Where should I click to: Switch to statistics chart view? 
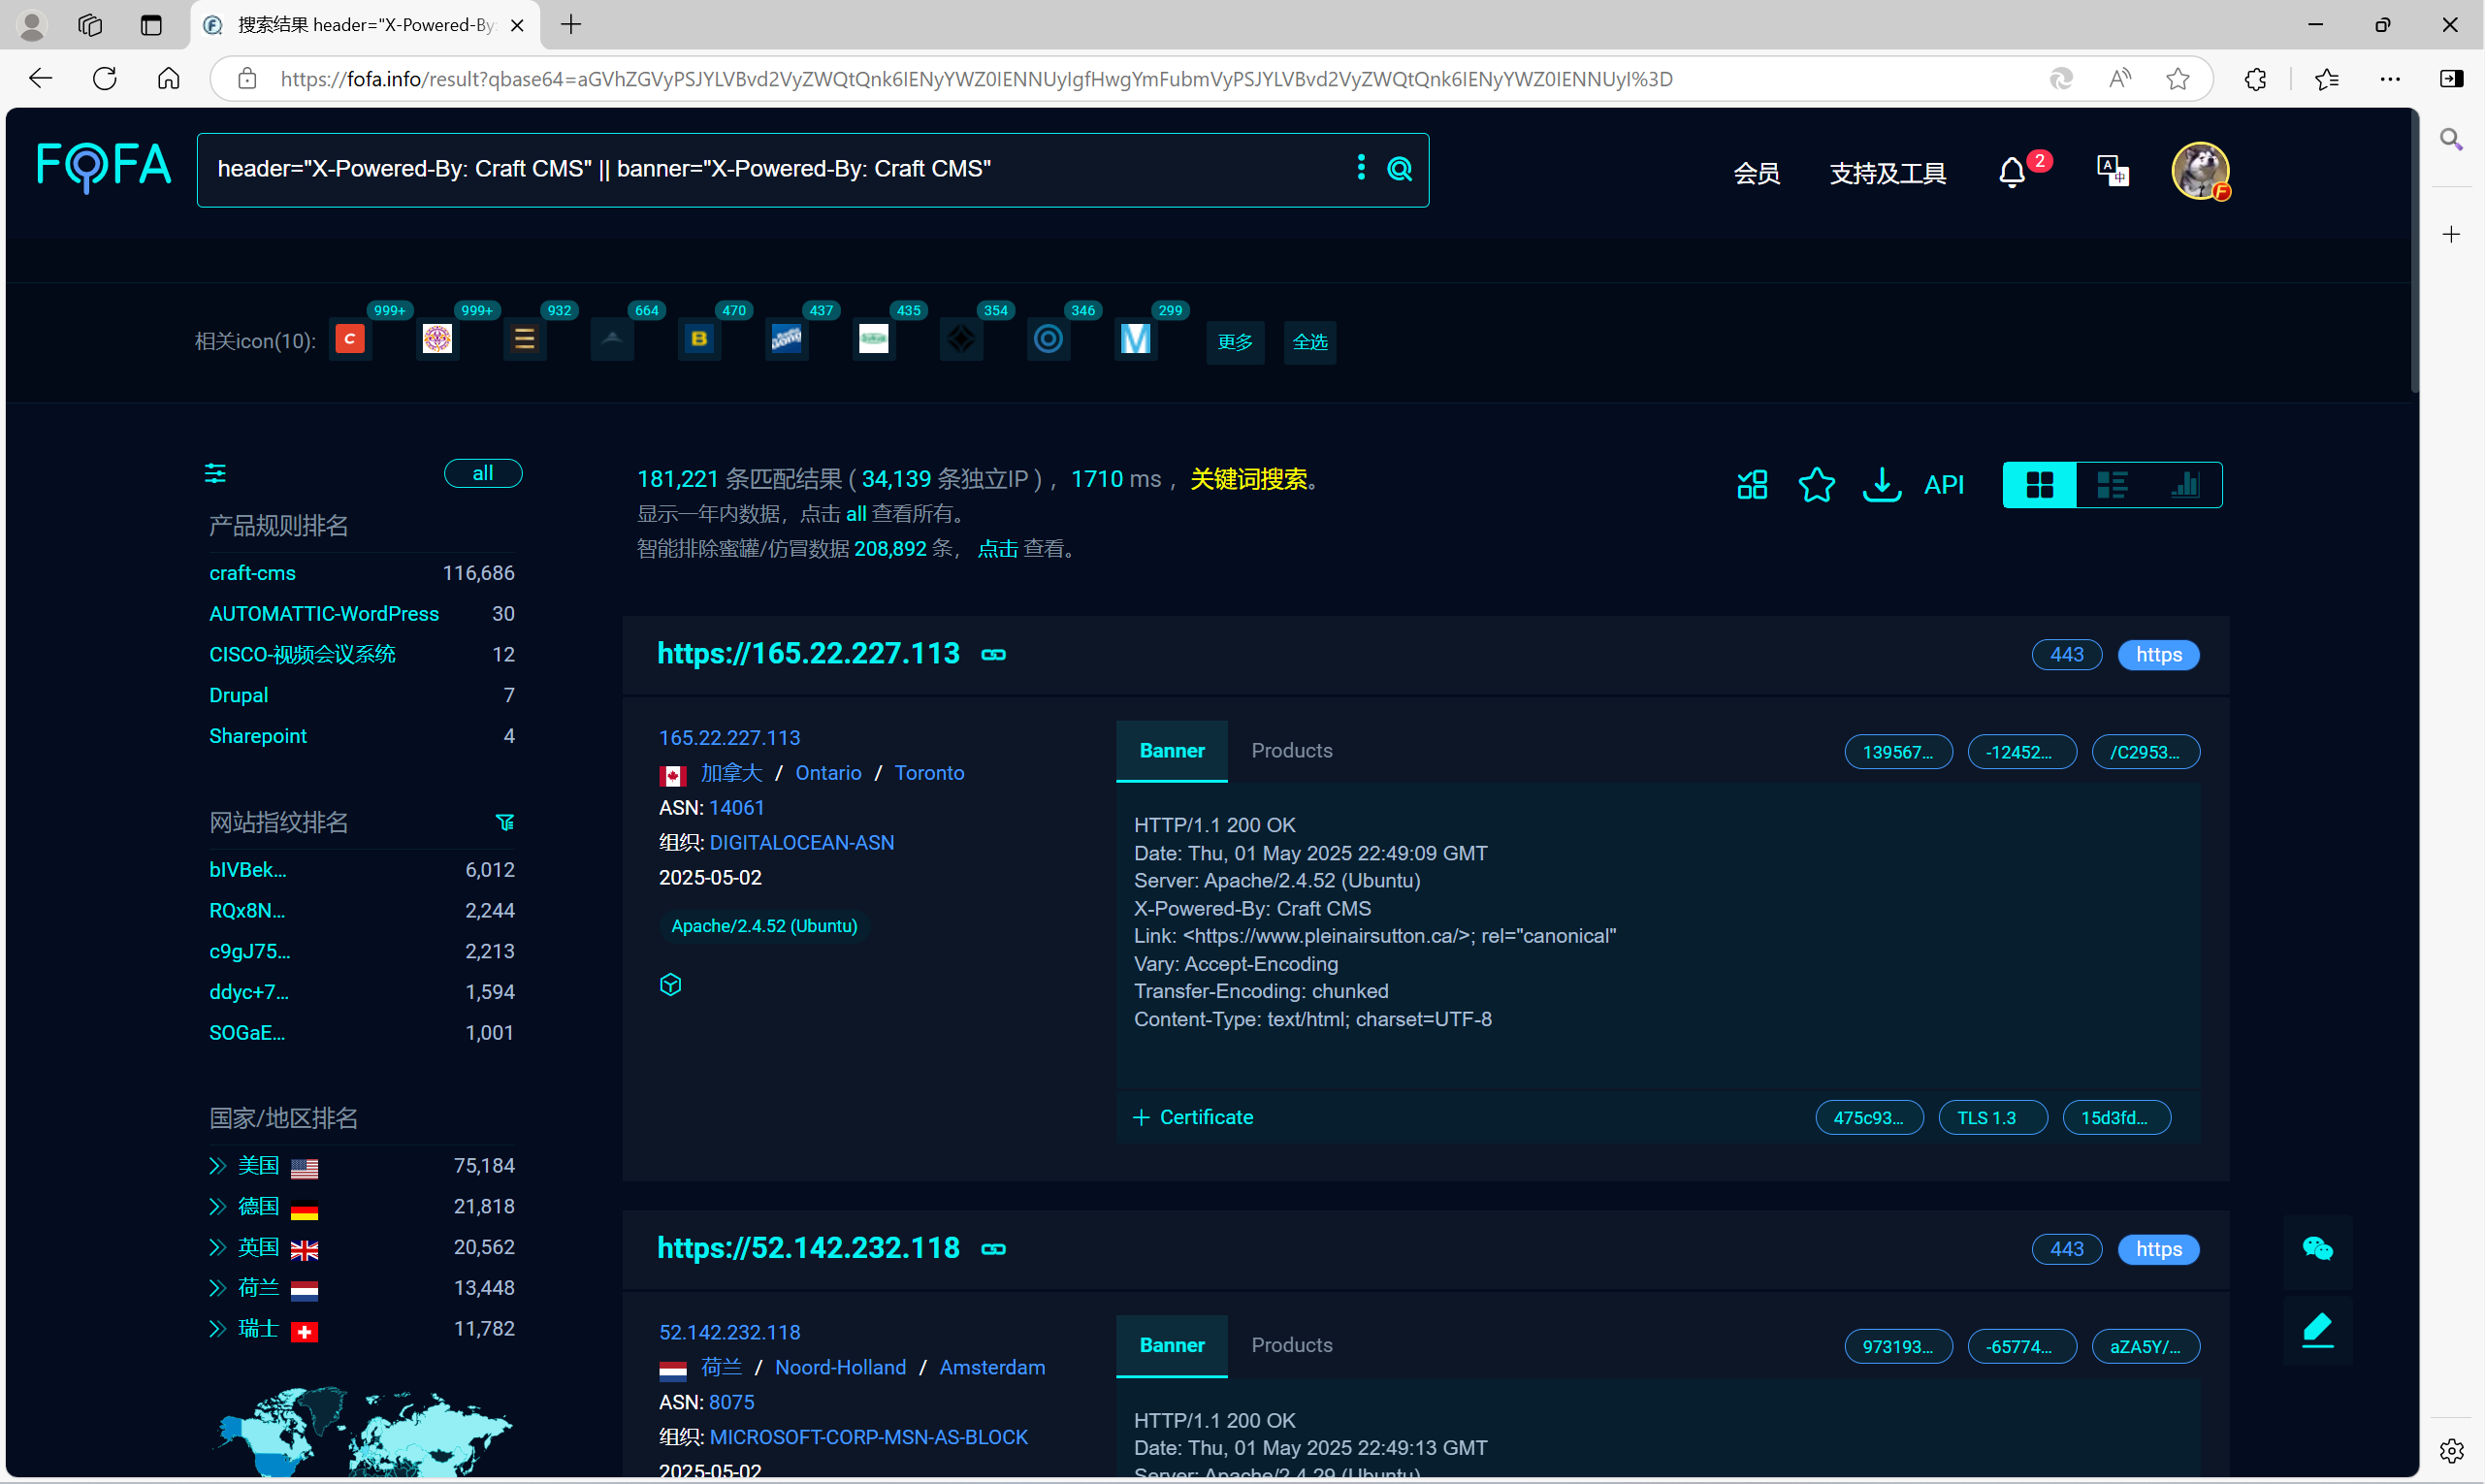coord(2185,485)
